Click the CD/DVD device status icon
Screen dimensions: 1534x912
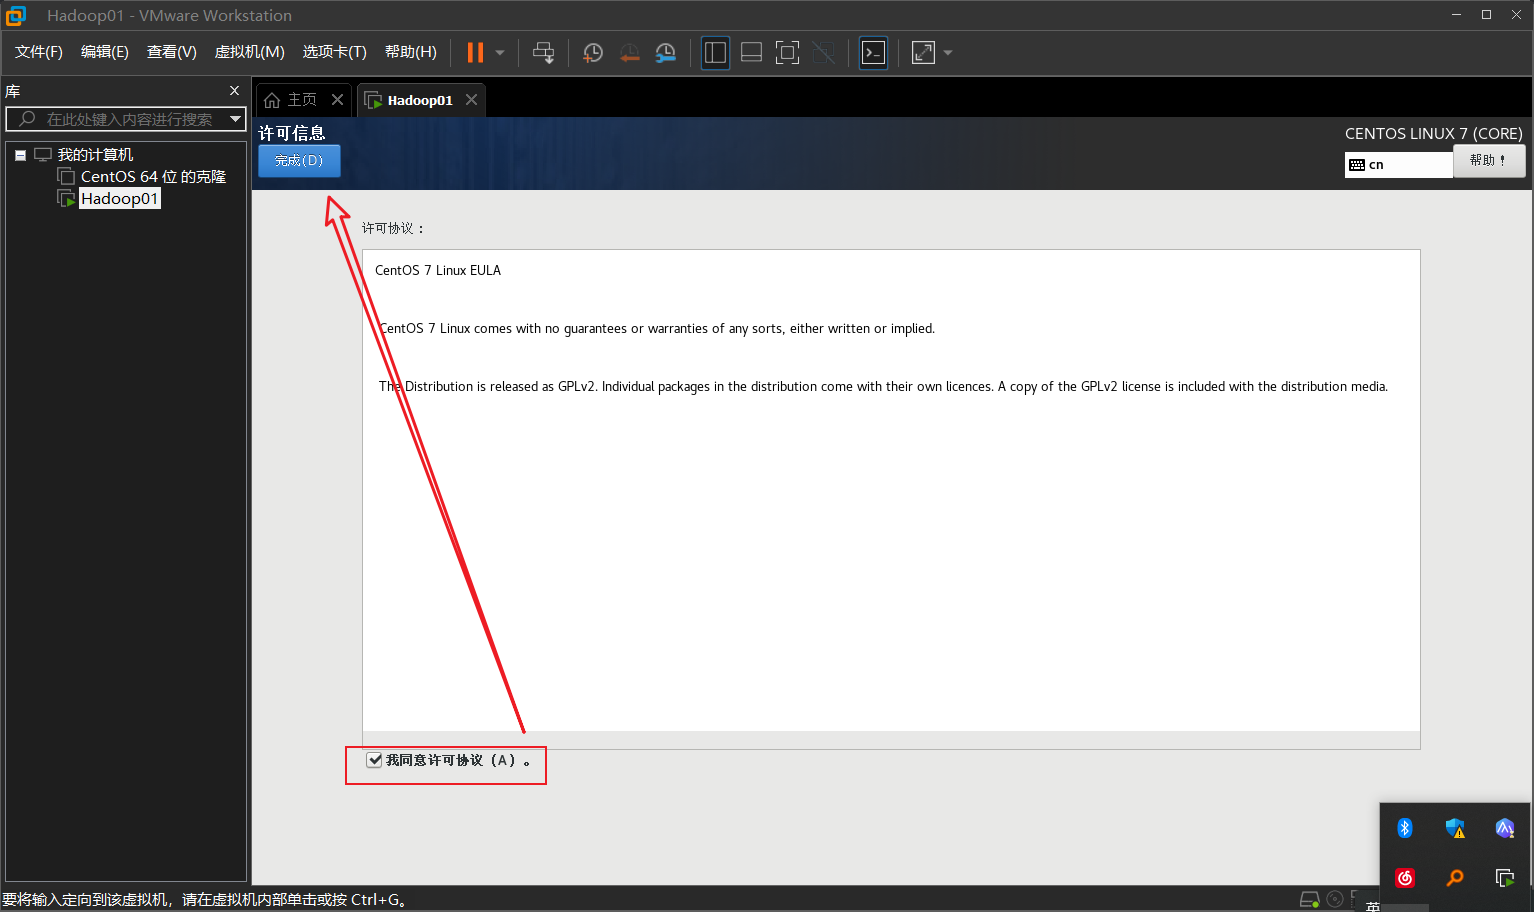coord(1335,899)
